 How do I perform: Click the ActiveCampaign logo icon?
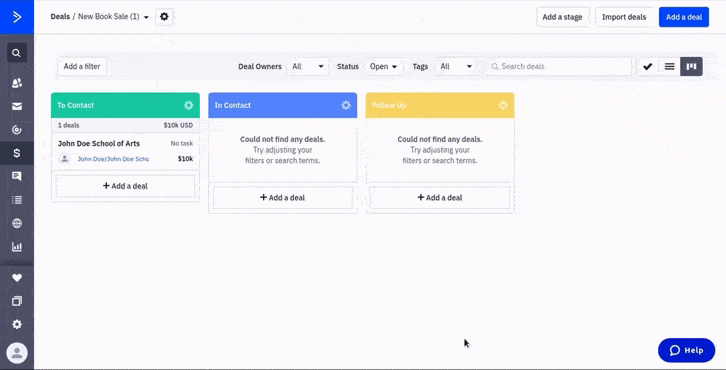click(17, 17)
